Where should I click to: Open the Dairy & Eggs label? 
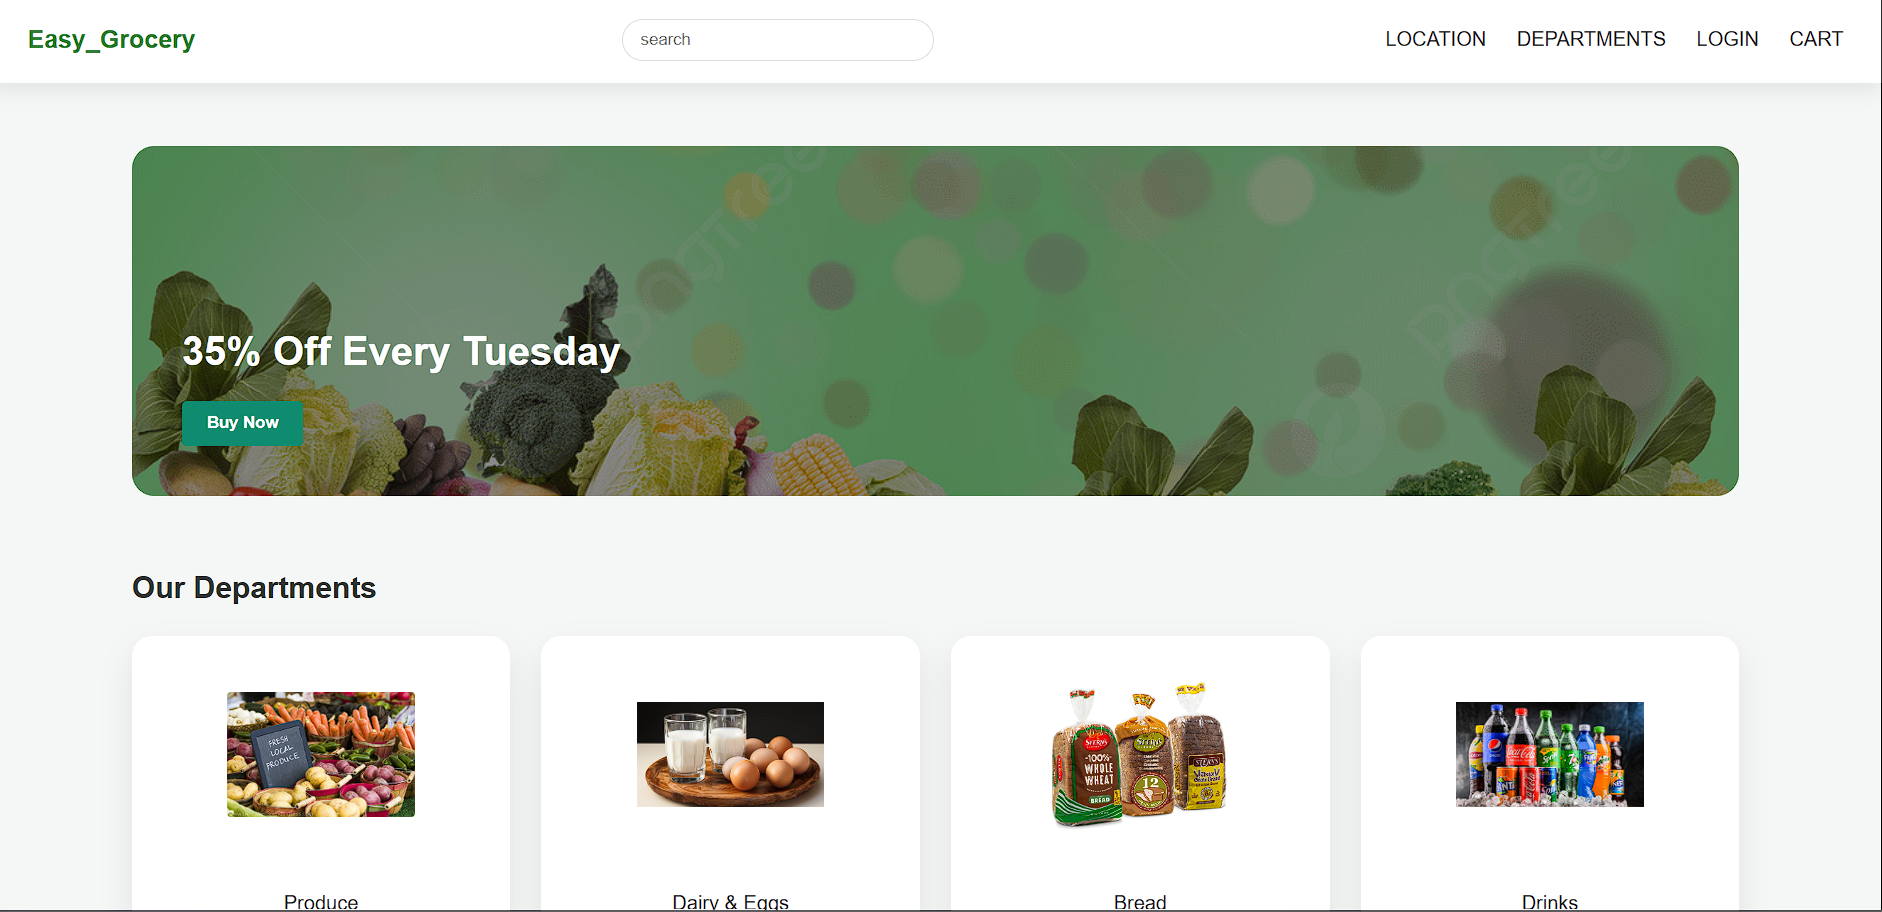(730, 902)
